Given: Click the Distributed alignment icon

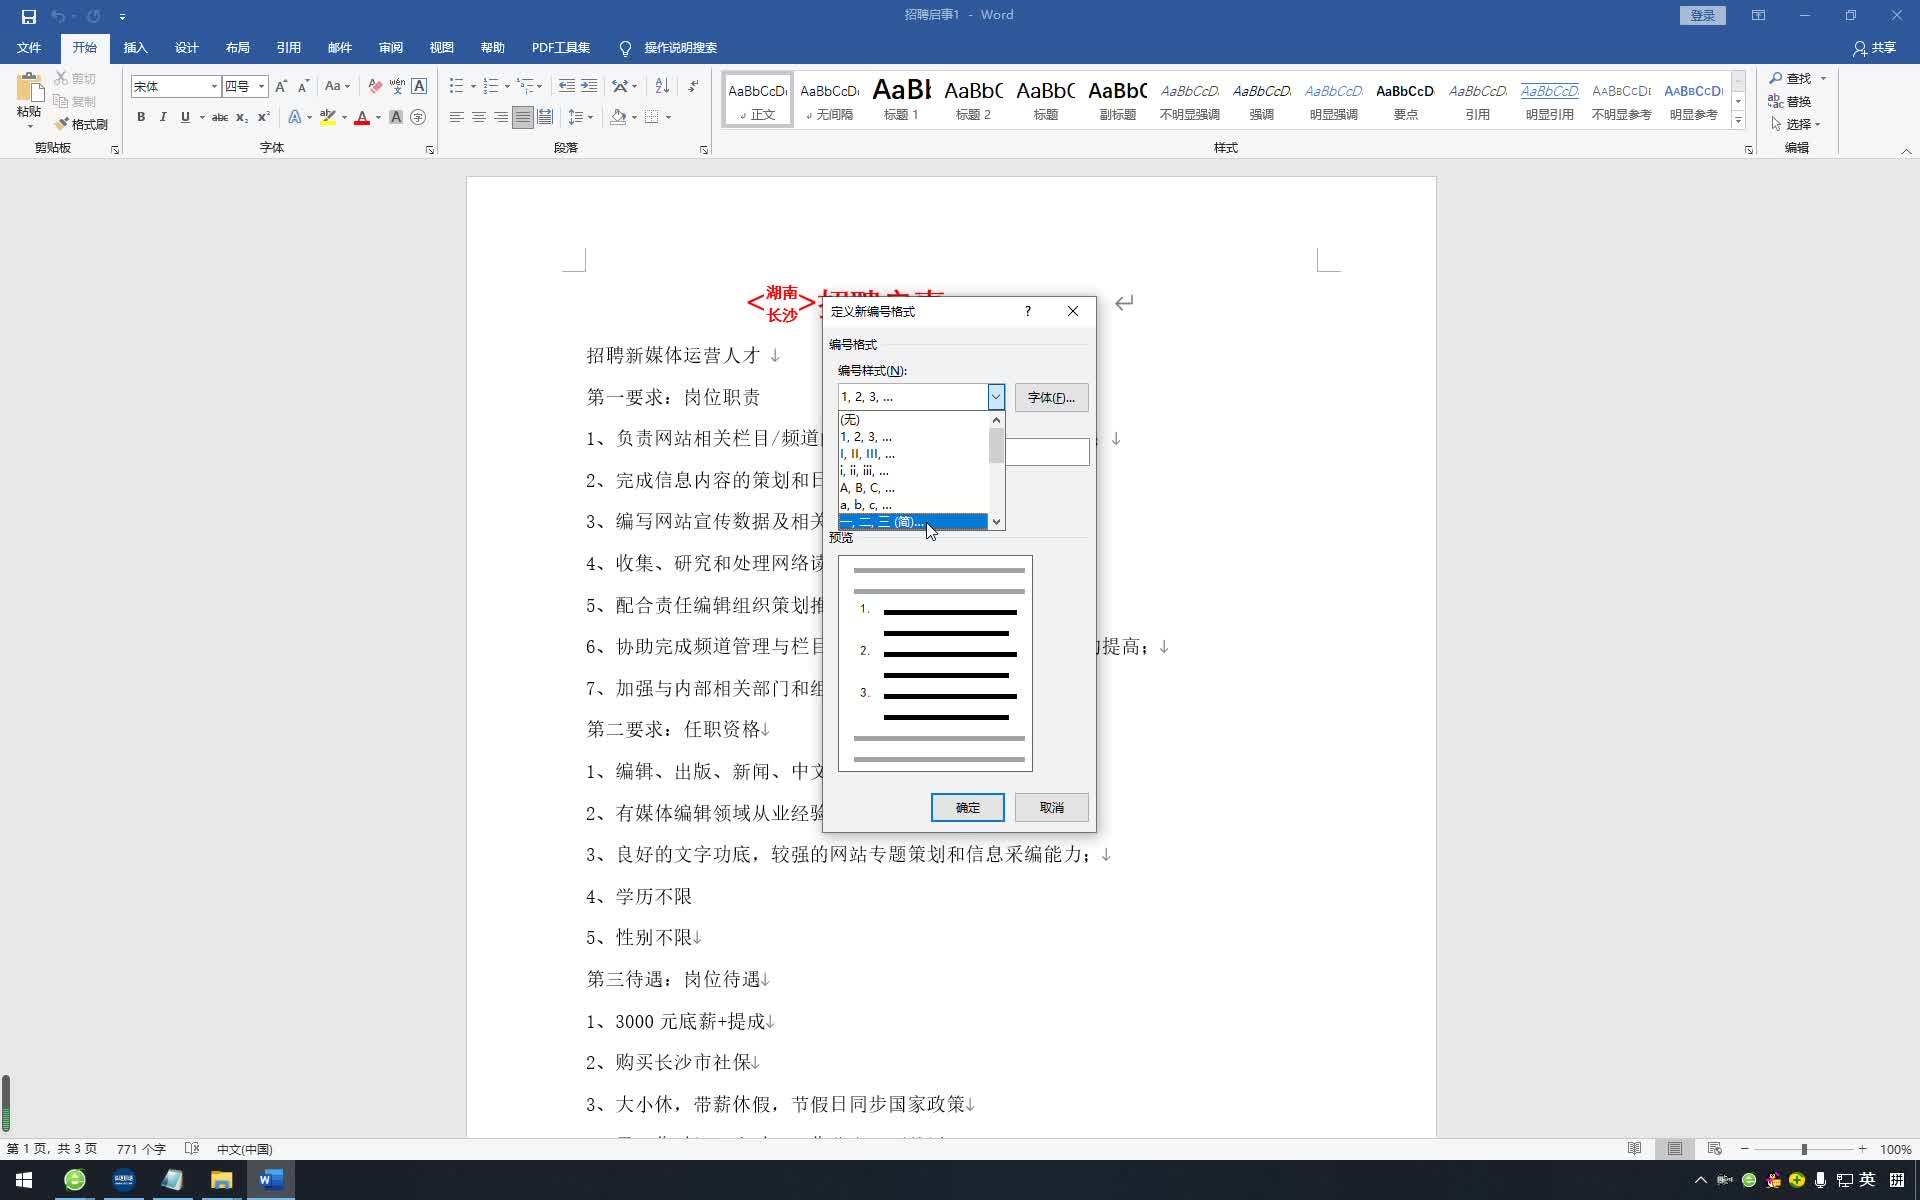Looking at the screenshot, I should point(545,117).
